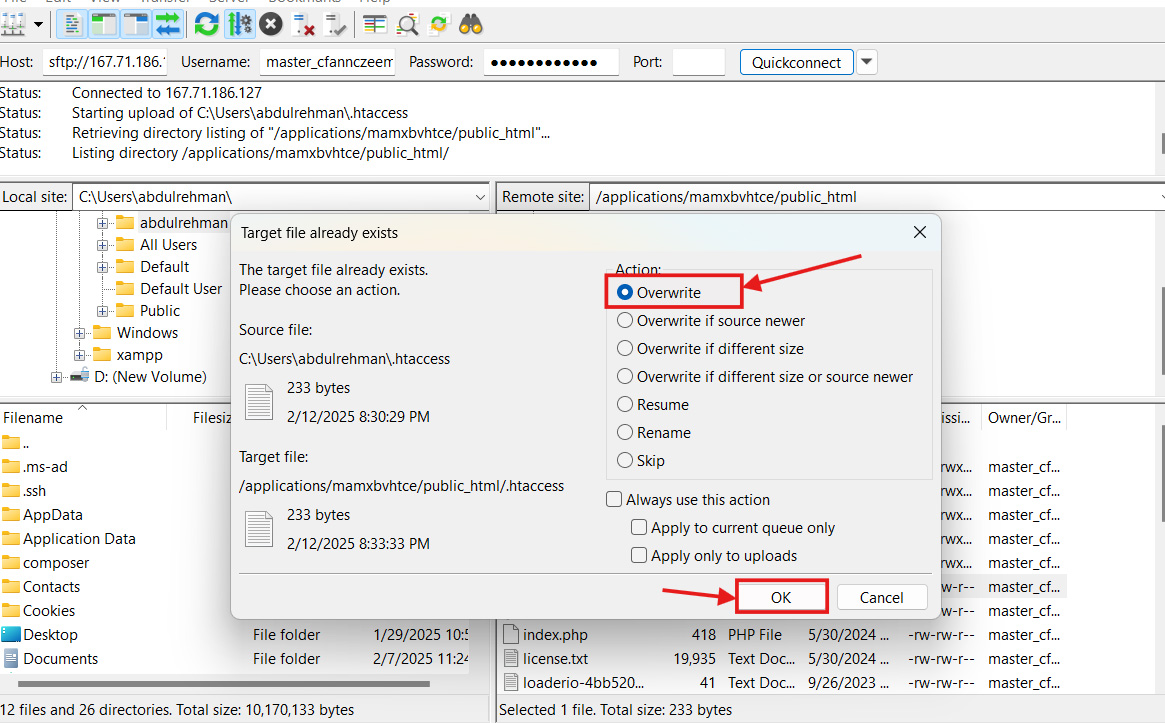Screen dimensions: 1165x723
Task: Expand the Windows folder in local tree
Action: point(80,333)
